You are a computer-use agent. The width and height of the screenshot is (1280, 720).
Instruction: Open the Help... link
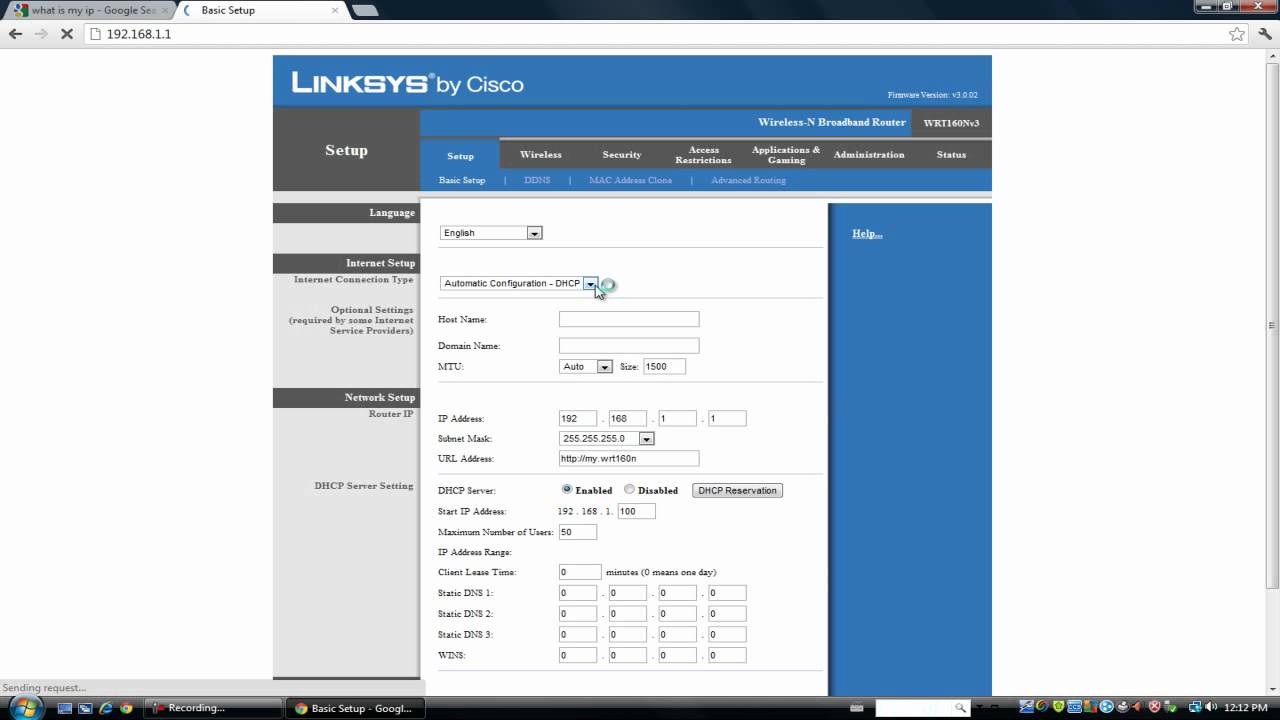pos(867,234)
